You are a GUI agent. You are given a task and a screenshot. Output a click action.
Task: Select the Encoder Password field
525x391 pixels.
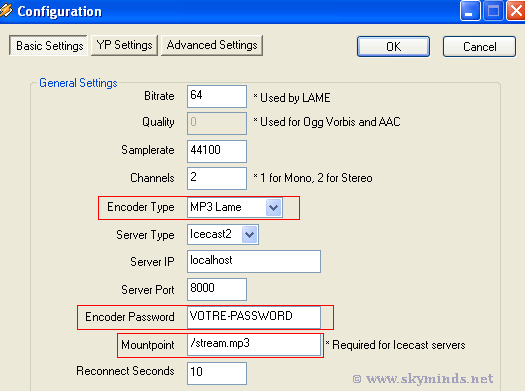(x=254, y=317)
